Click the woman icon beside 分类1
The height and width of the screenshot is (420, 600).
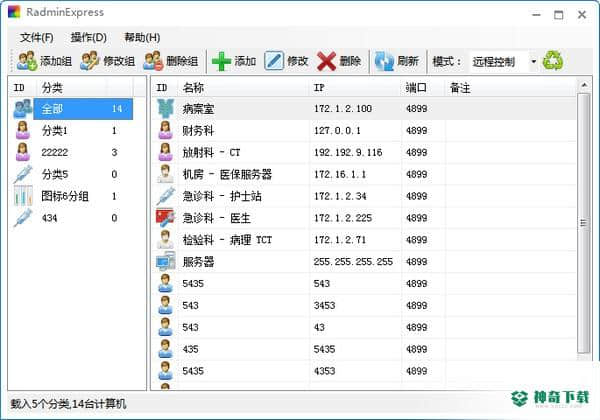pyautogui.click(x=23, y=130)
